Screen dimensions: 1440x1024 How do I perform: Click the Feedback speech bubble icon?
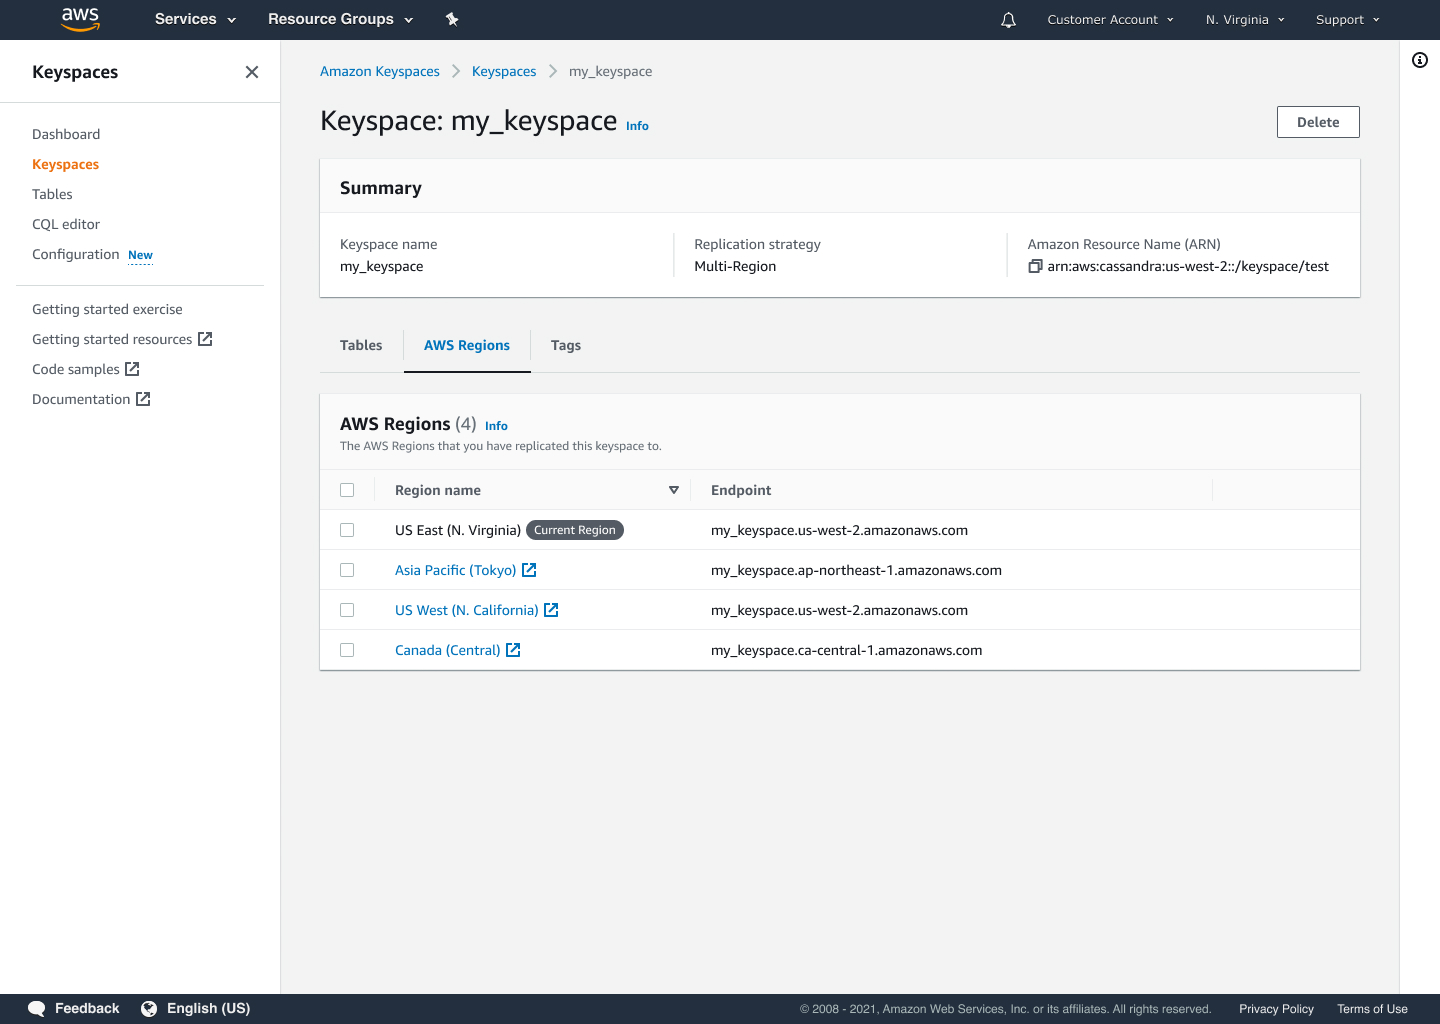[x=36, y=1008]
